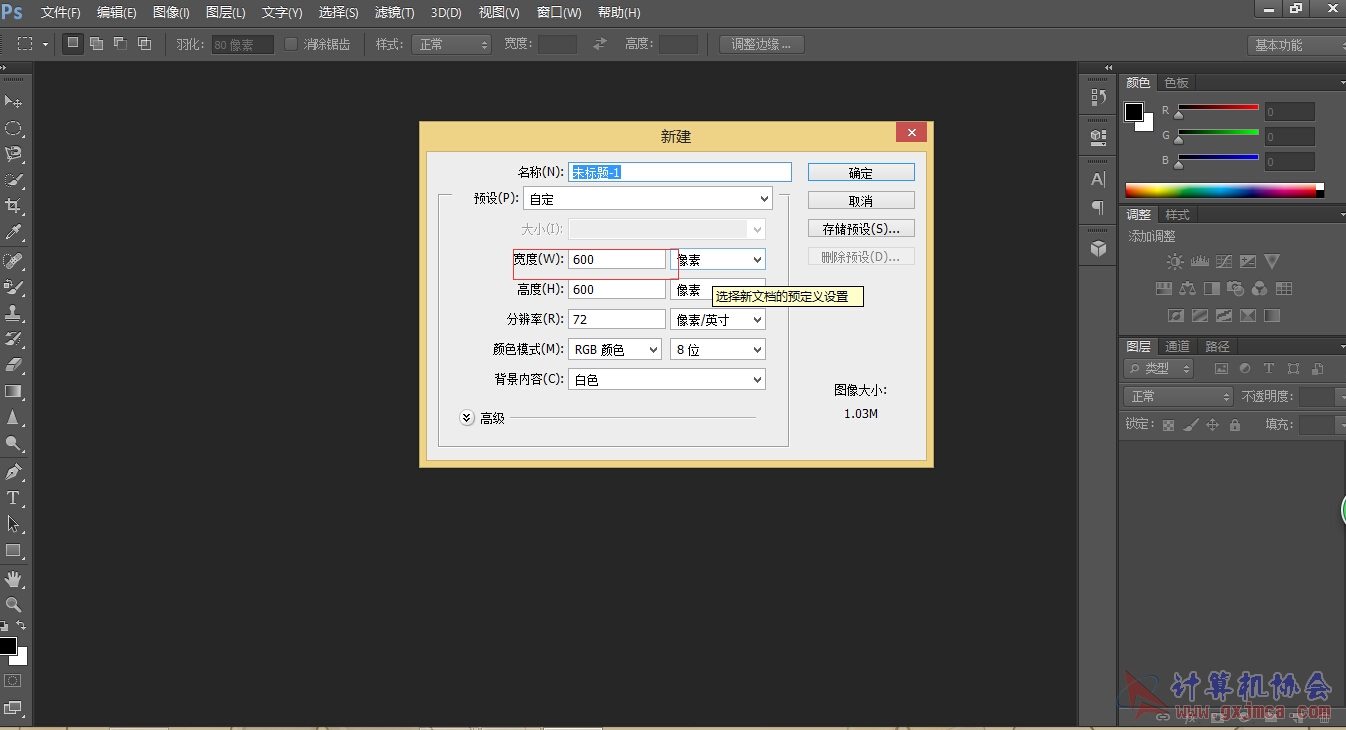Open the style dropdown 正常 in options bar
This screenshot has width=1346, height=730.
point(451,44)
